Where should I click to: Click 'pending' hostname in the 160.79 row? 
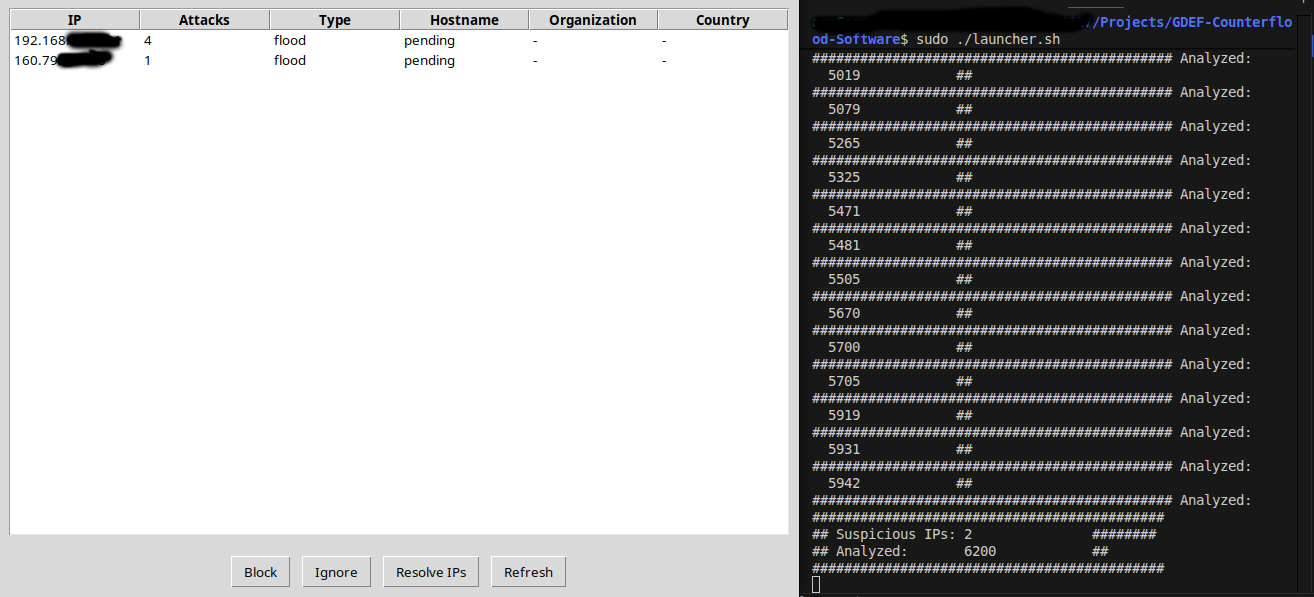pyautogui.click(x=429, y=60)
